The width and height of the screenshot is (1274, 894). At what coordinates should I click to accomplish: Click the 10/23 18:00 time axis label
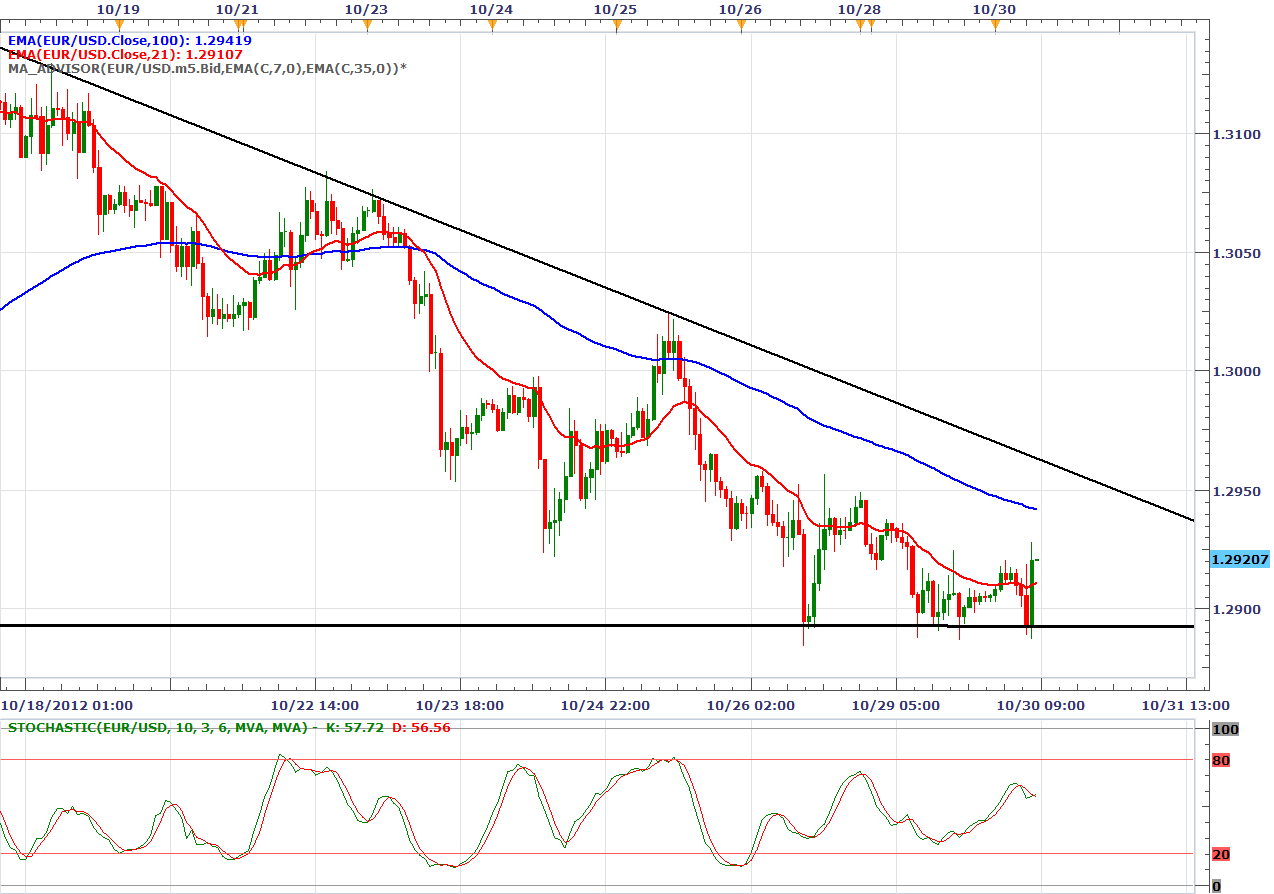(459, 705)
